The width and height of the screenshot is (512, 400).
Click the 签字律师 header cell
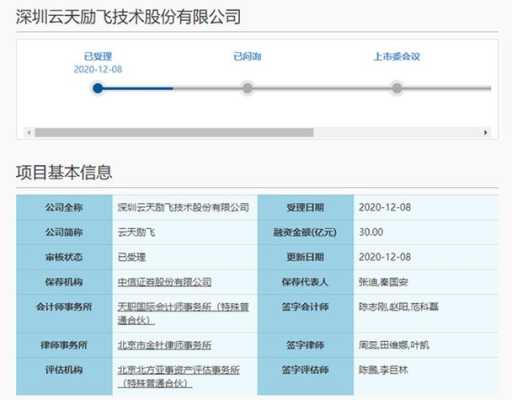click(305, 345)
